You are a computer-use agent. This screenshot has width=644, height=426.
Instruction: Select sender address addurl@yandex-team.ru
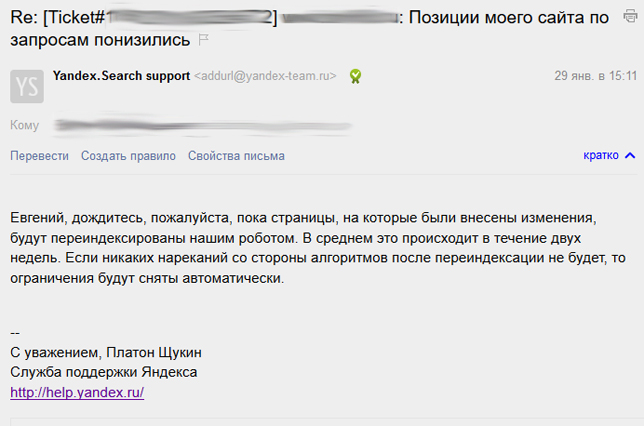[x=265, y=76]
